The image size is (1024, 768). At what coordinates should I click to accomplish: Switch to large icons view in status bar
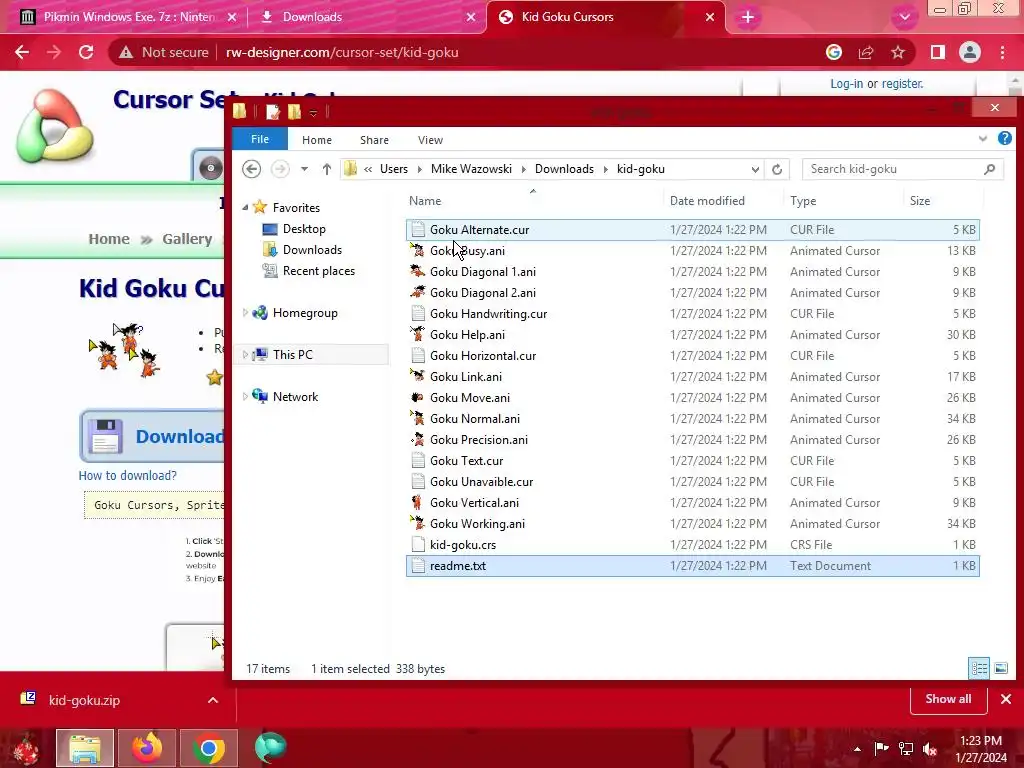(1000, 668)
